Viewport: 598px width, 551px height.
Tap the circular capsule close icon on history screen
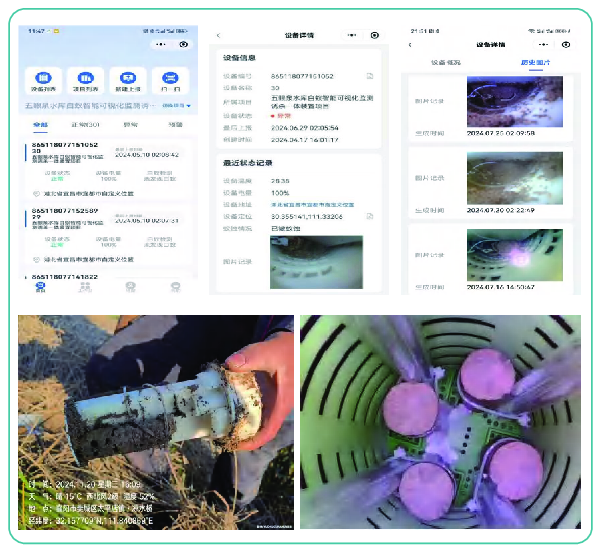click(x=566, y=45)
